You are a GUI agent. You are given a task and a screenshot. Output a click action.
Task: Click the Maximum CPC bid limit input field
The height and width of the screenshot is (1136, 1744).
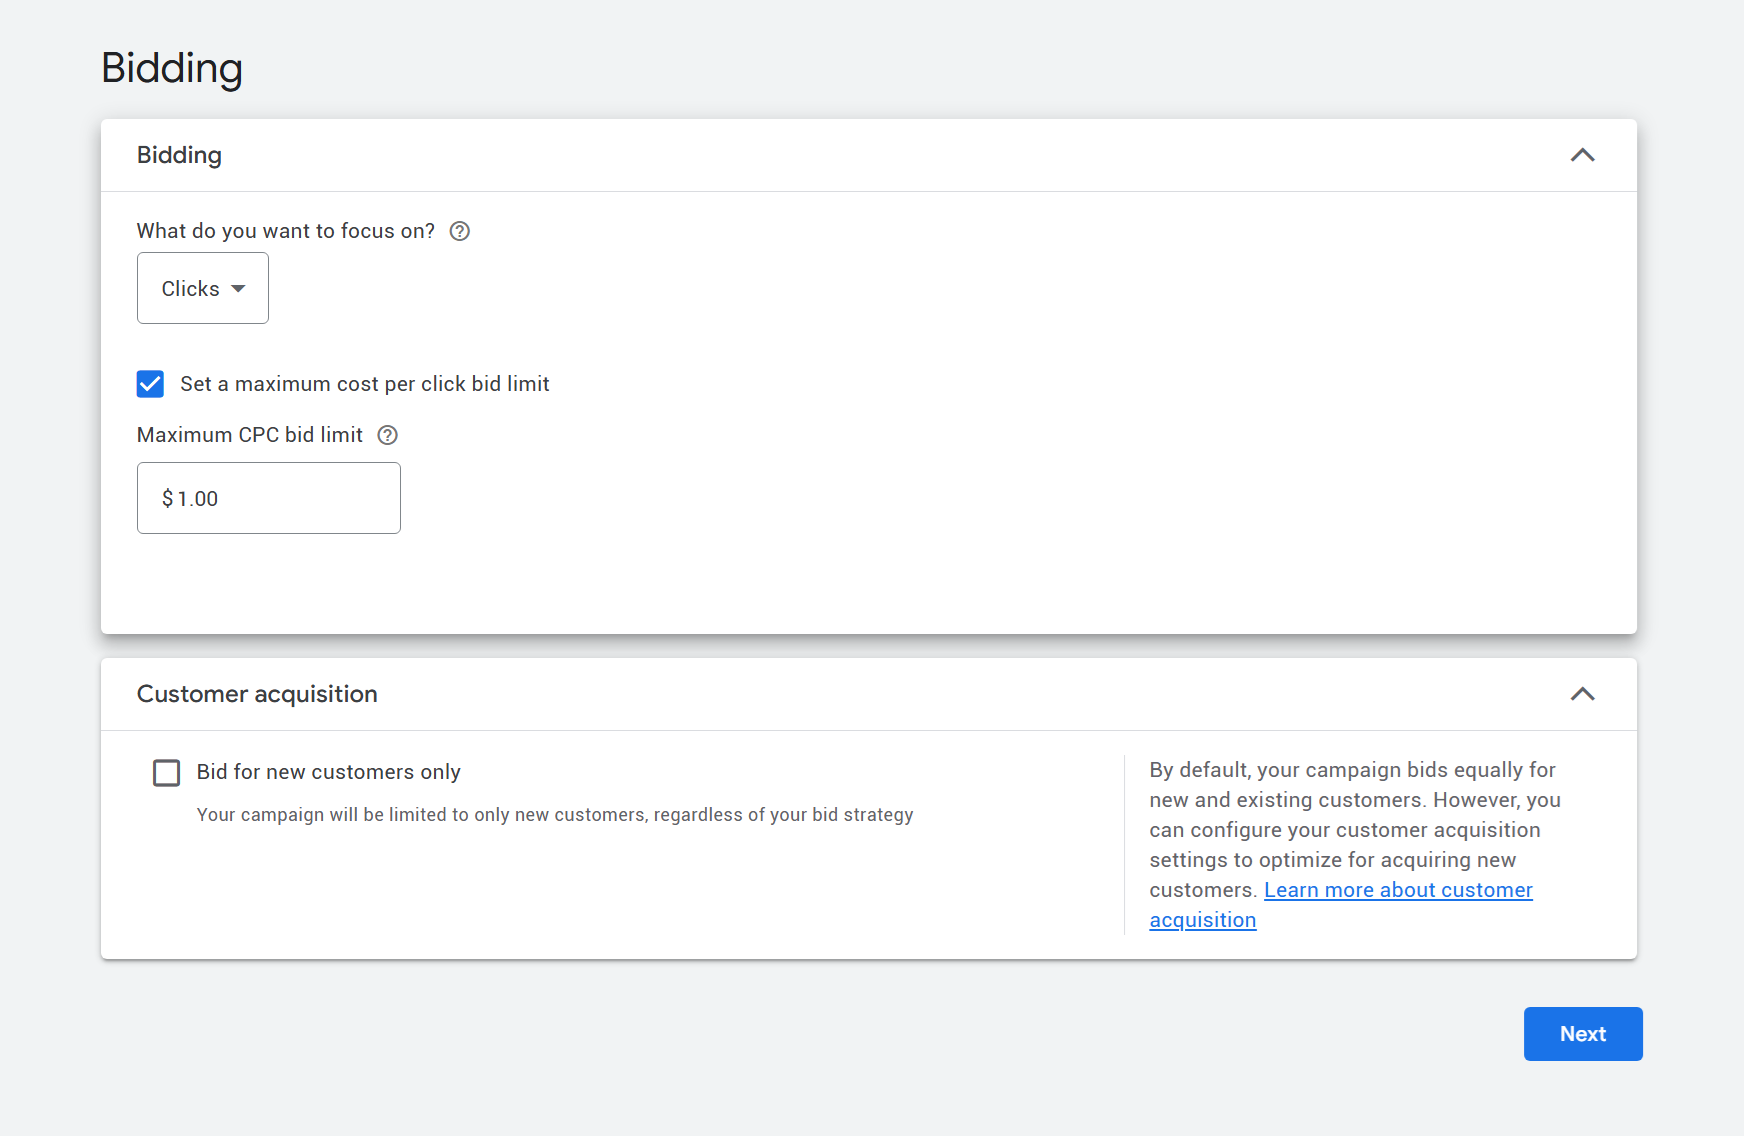[269, 498]
